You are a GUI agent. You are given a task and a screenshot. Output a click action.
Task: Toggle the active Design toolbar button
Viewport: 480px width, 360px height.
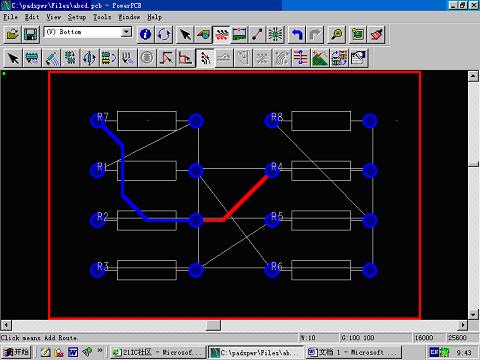(x=222, y=34)
